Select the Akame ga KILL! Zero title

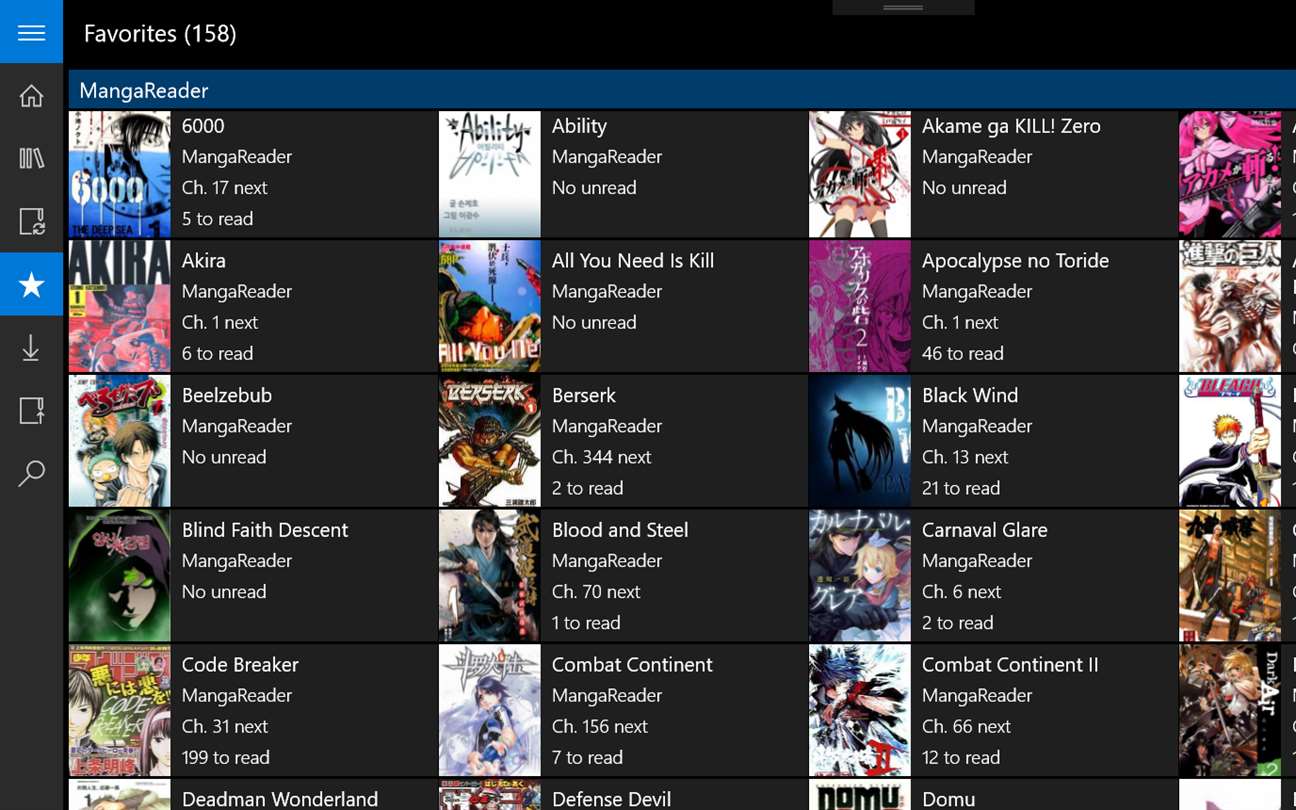pos(1011,126)
